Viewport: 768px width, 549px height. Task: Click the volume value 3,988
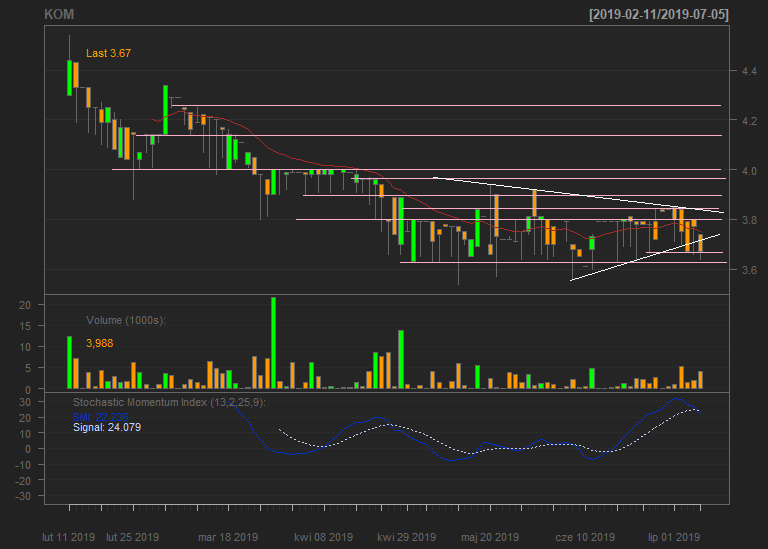[x=99, y=343]
